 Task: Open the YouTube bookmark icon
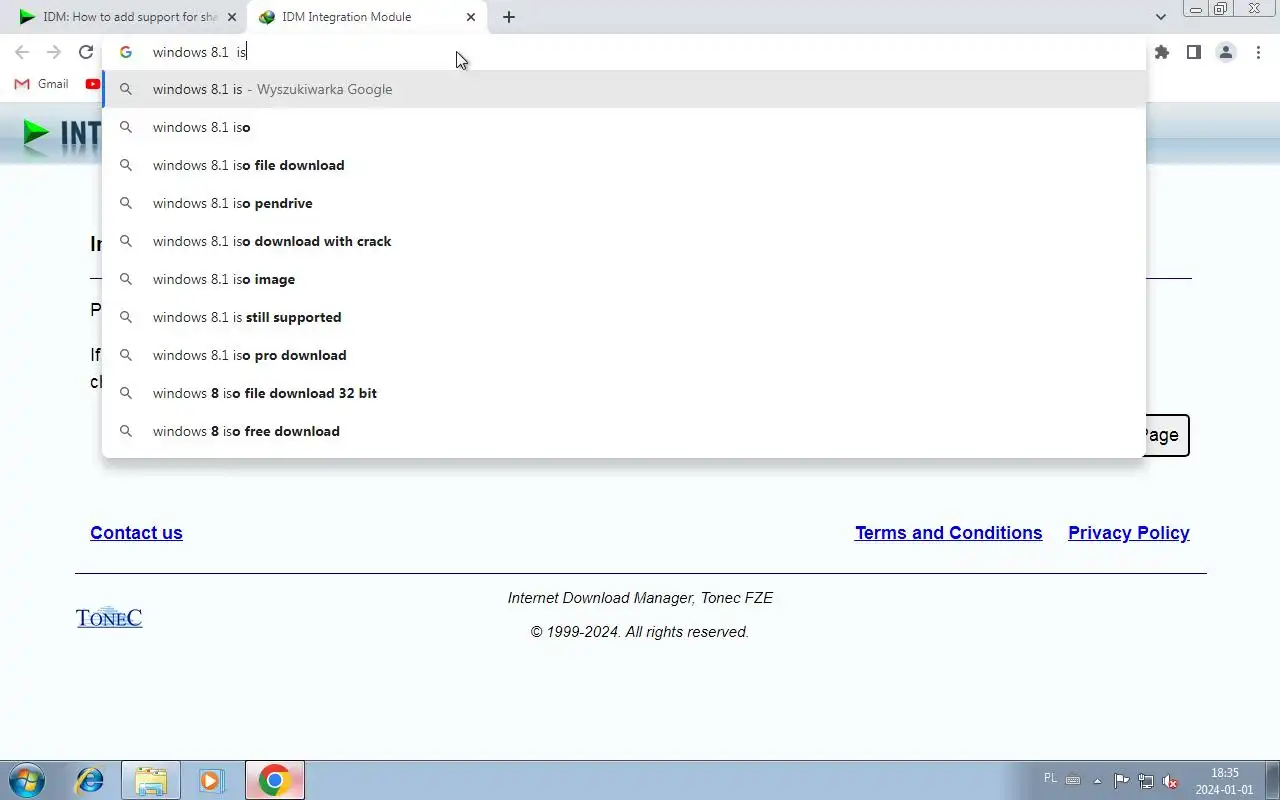coord(93,84)
